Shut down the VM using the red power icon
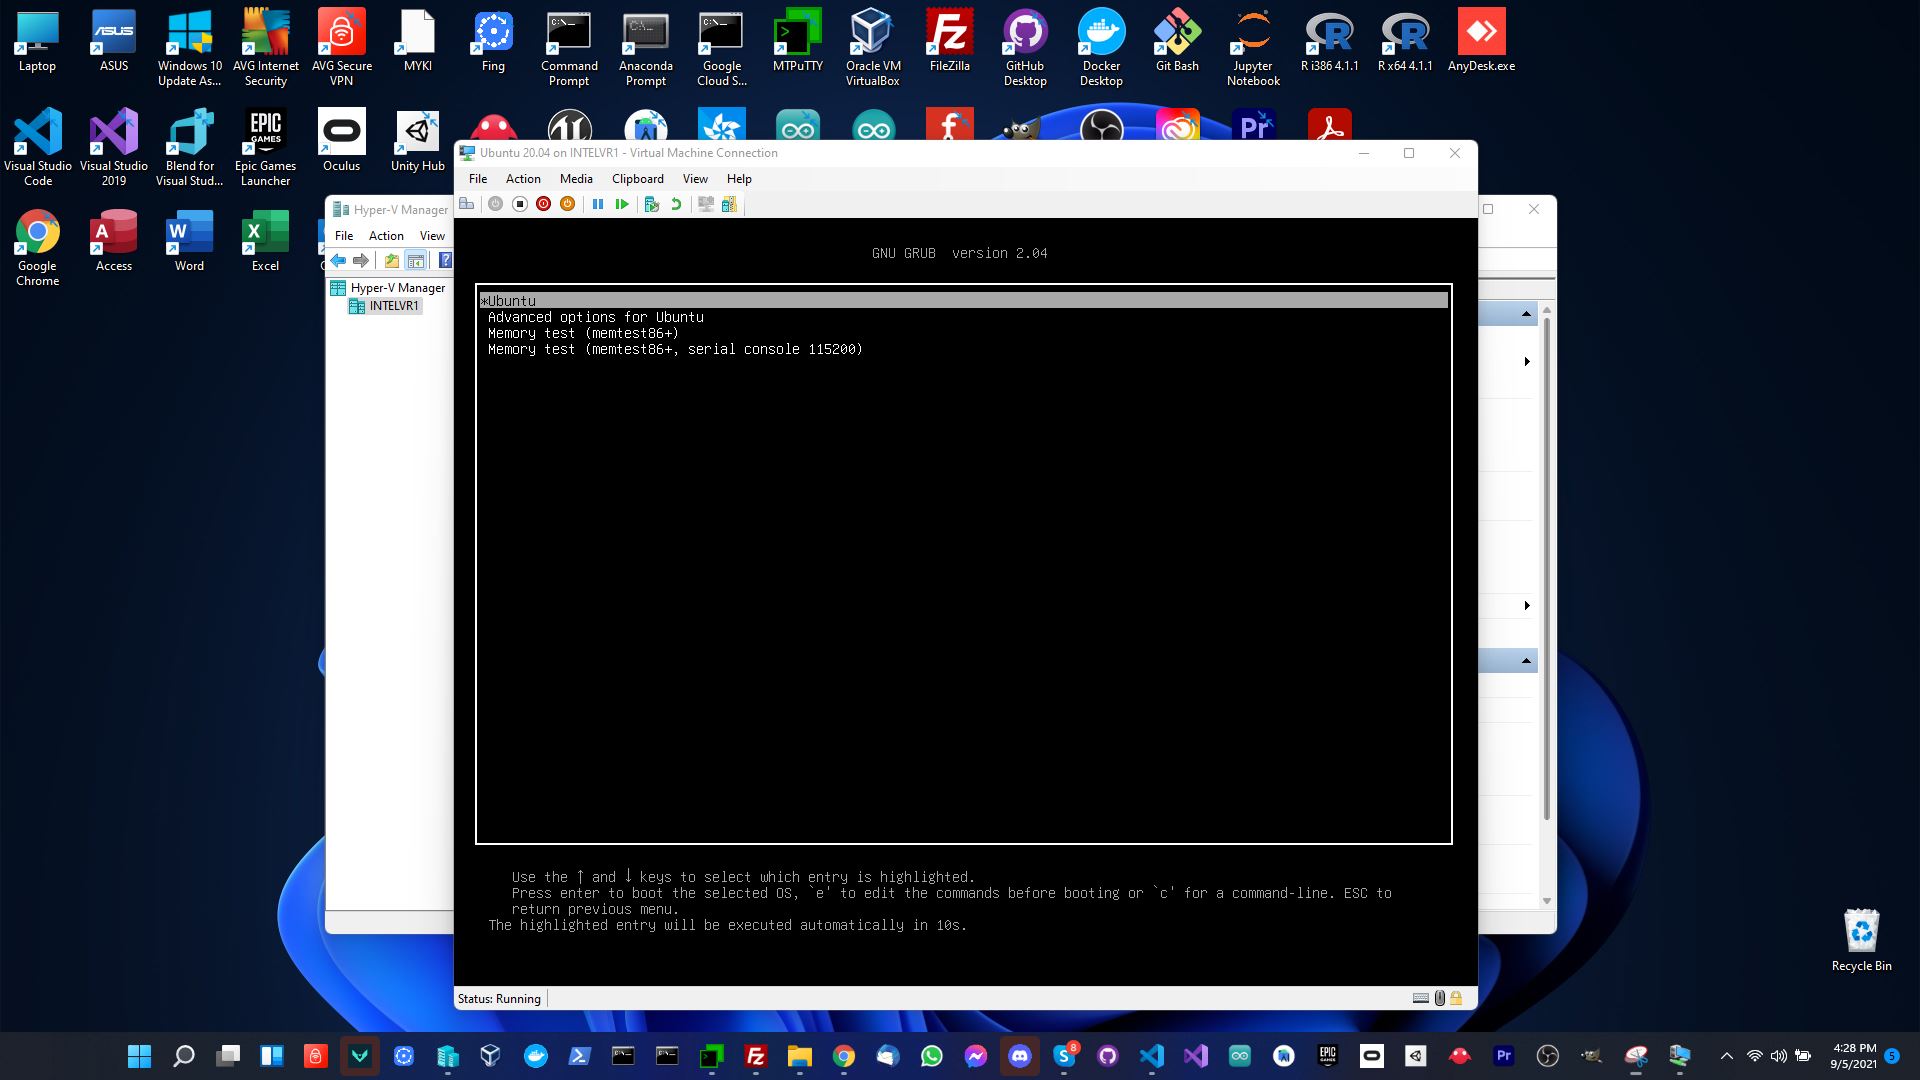This screenshot has width=1920, height=1080. coord(543,204)
